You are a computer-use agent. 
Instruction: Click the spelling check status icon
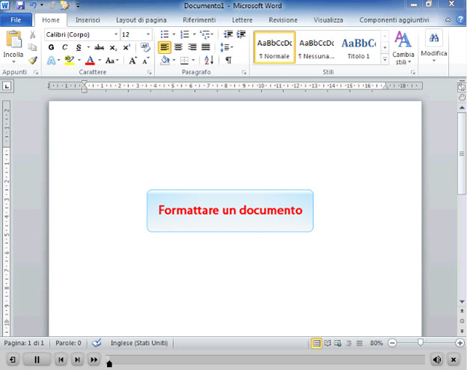[x=97, y=343]
